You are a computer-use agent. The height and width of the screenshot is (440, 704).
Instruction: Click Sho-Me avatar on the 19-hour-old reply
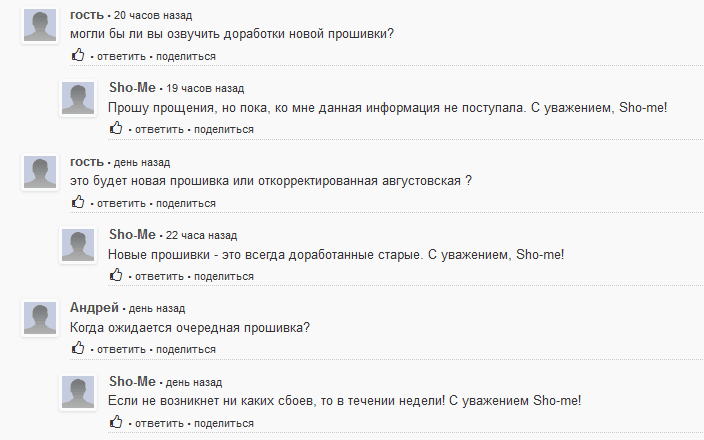point(78,98)
